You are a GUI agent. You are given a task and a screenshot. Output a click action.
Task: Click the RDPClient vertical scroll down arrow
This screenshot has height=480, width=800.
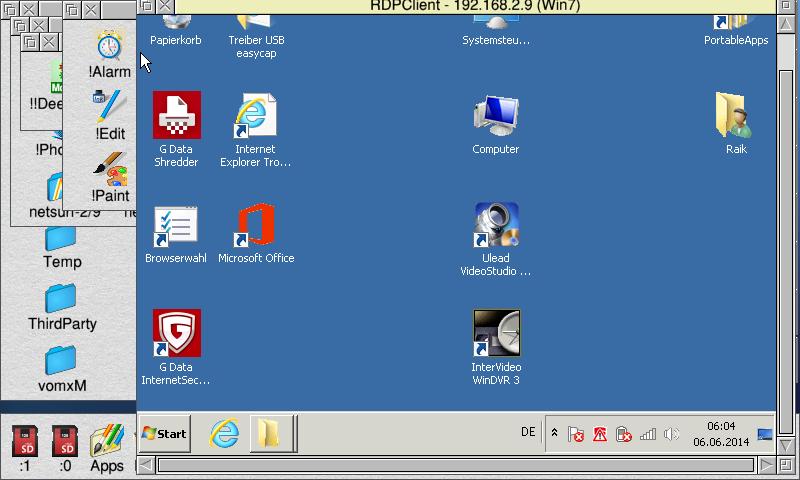click(786, 445)
